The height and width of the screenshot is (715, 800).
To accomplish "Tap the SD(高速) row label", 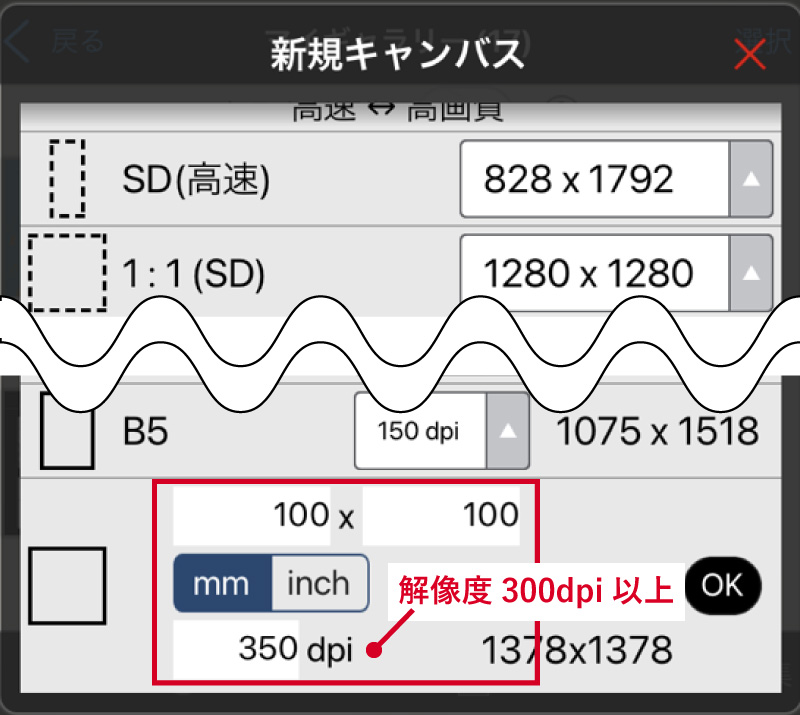I will 197,180.
